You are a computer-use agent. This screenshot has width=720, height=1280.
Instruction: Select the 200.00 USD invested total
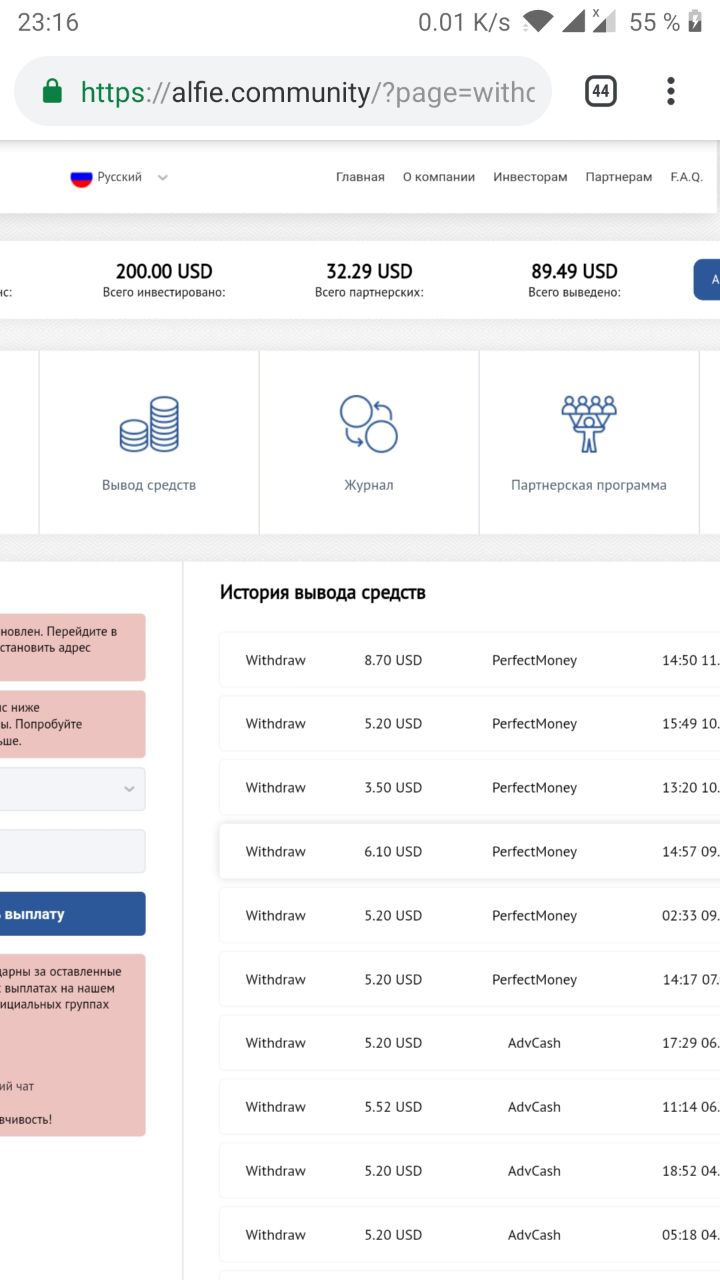(x=164, y=271)
